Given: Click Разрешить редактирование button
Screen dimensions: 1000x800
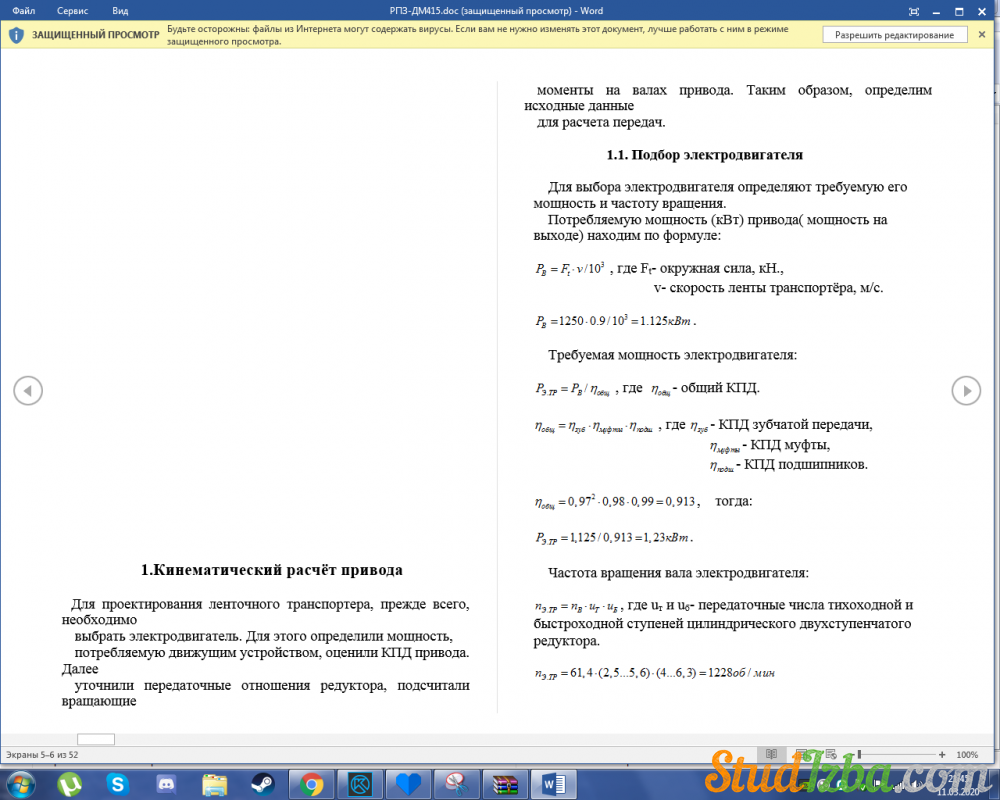Looking at the screenshot, I should [x=894, y=35].
